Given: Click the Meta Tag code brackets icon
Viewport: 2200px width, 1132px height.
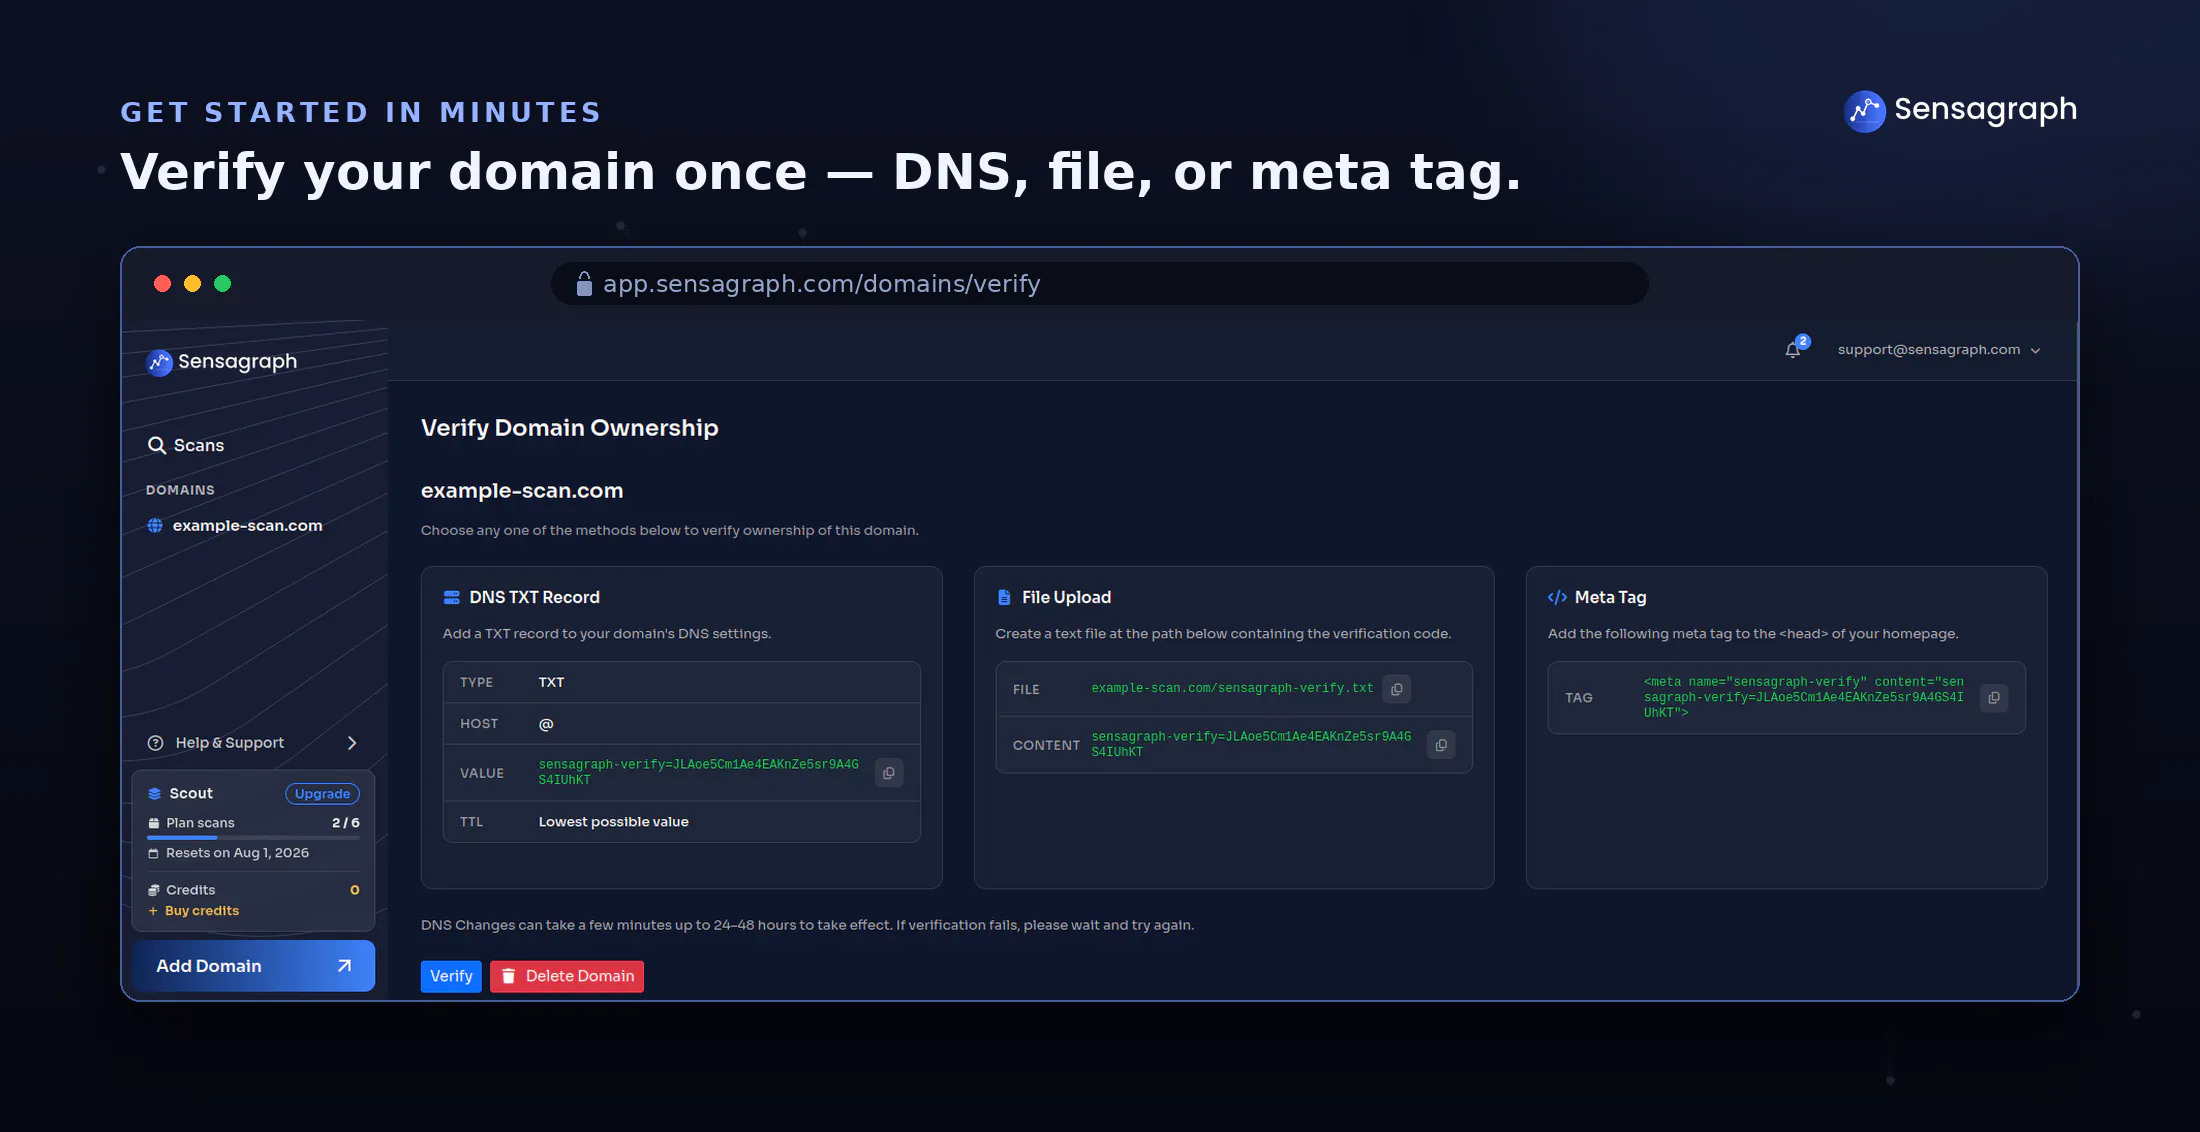Looking at the screenshot, I should pos(1557,598).
